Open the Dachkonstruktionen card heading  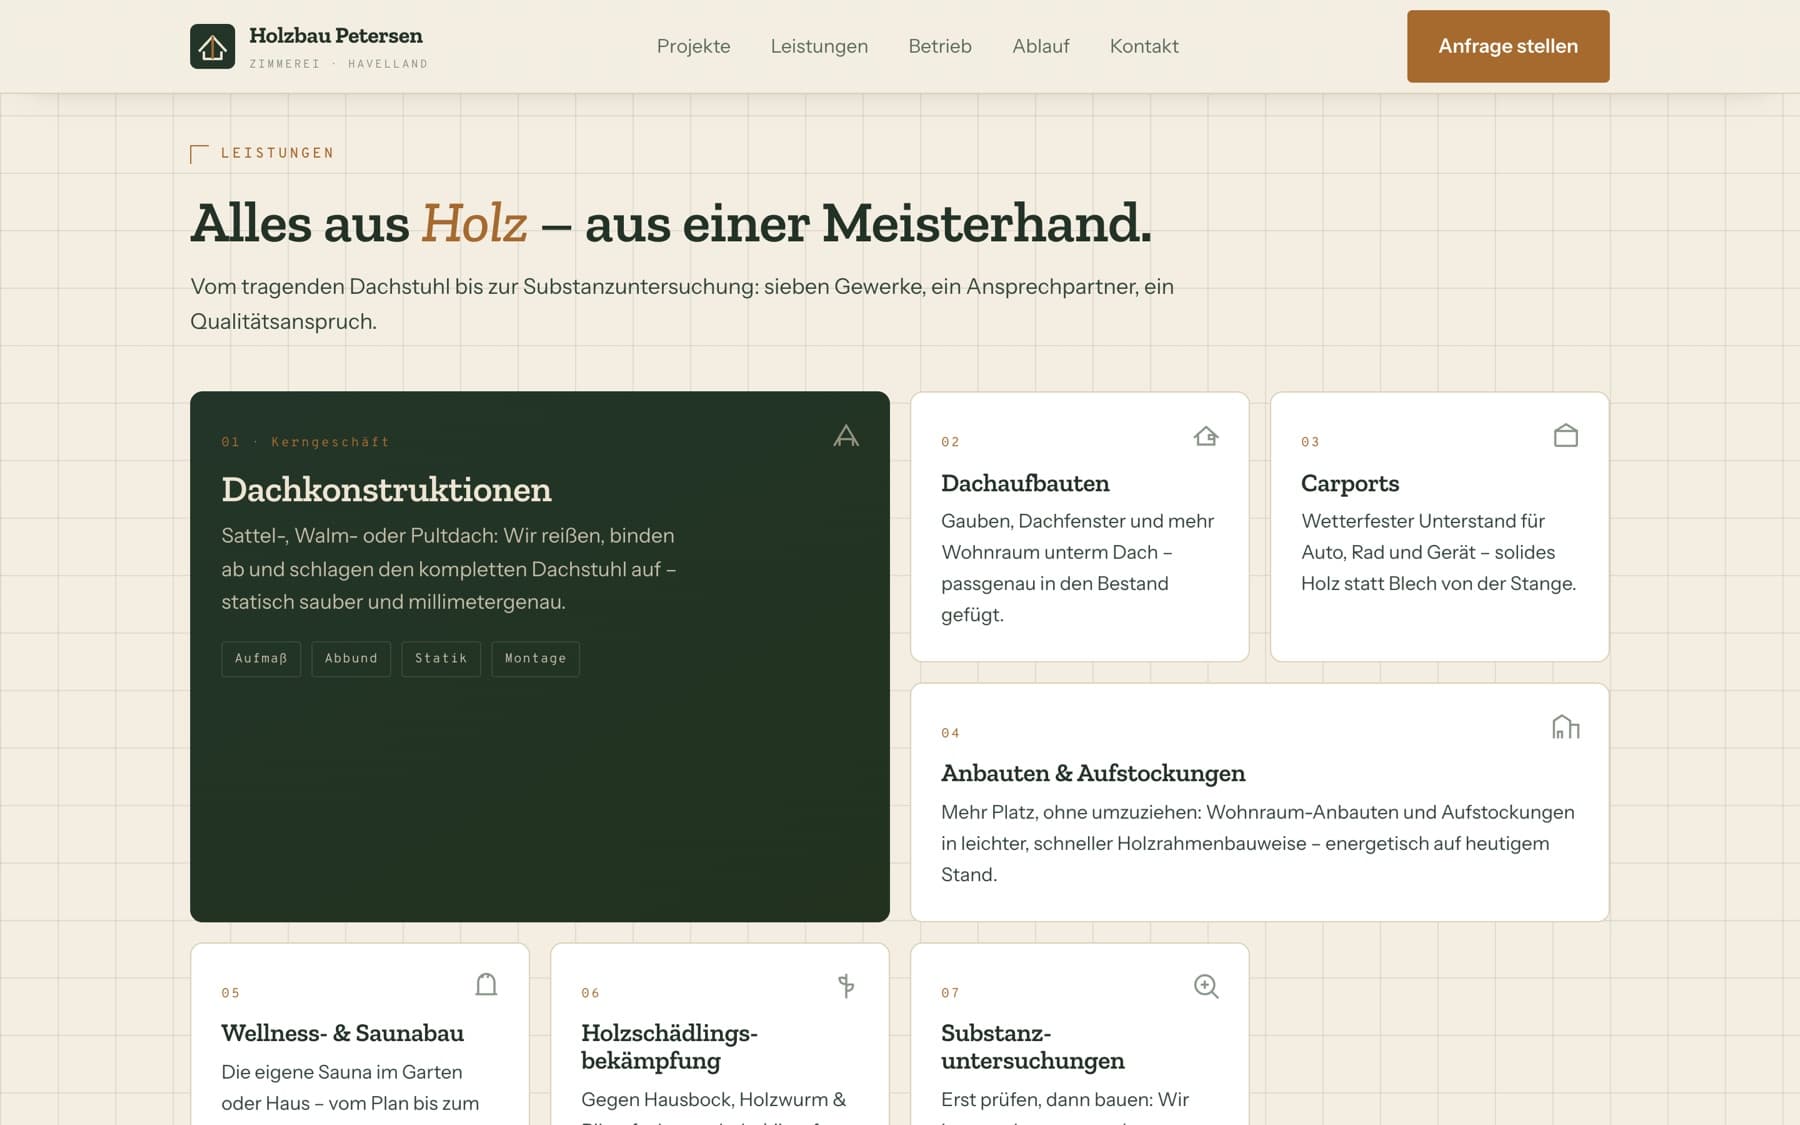coord(386,490)
